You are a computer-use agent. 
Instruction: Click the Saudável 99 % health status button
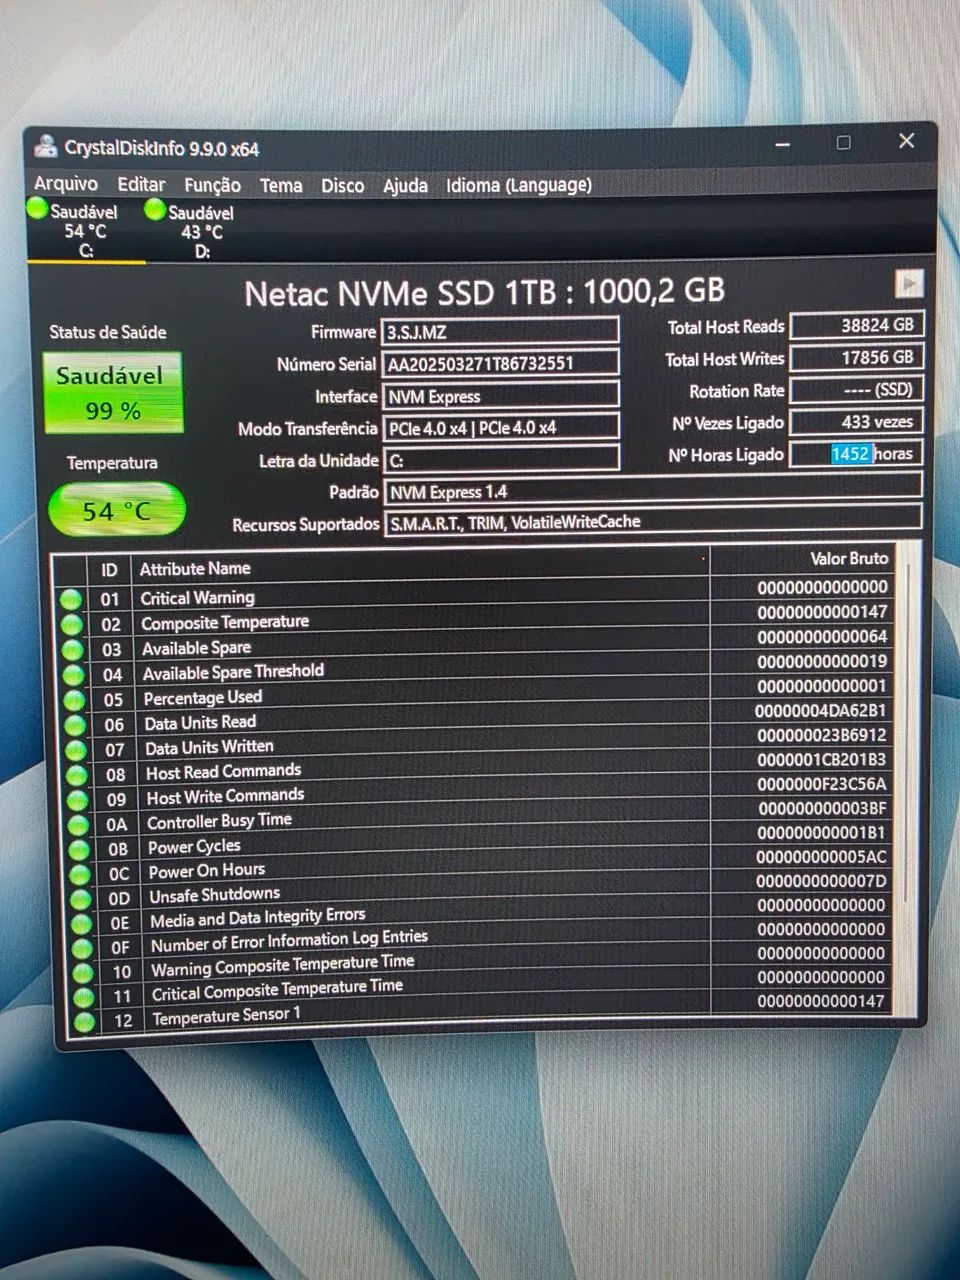pyautogui.click(x=113, y=393)
